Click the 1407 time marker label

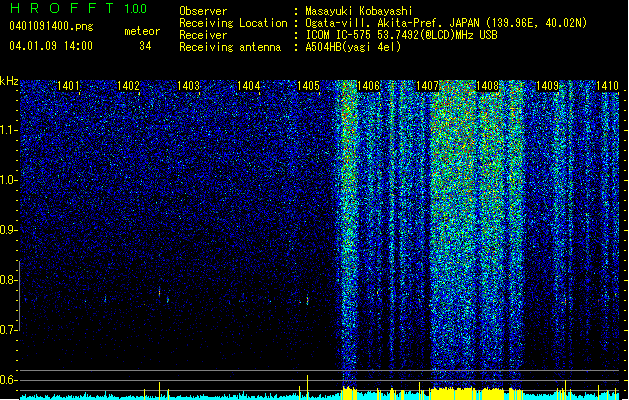click(428, 86)
